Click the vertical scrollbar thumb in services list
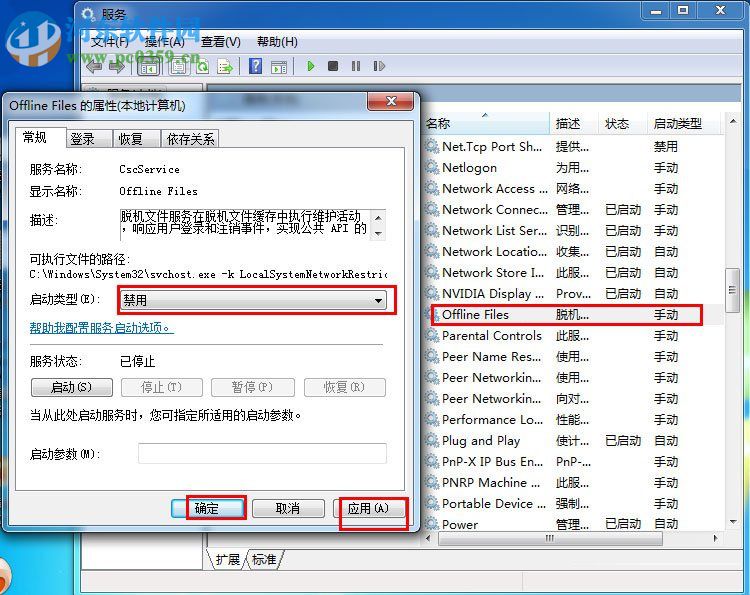Viewport: 750px width, 595px height. 732,290
